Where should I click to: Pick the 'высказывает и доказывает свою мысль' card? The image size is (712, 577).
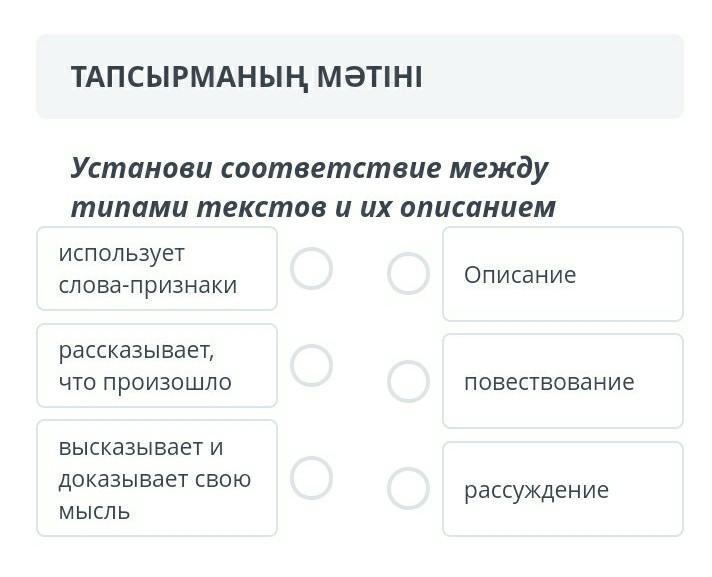pyautogui.click(x=157, y=479)
